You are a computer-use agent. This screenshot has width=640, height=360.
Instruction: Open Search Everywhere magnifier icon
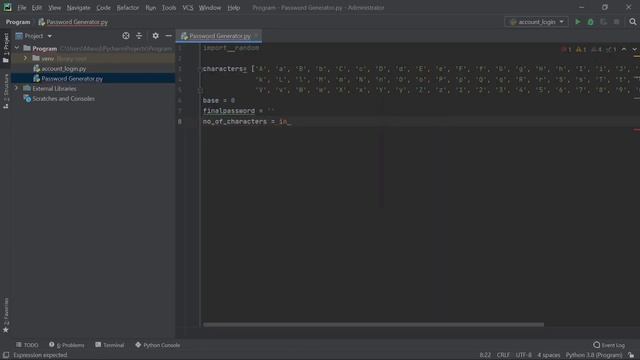(633, 22)
